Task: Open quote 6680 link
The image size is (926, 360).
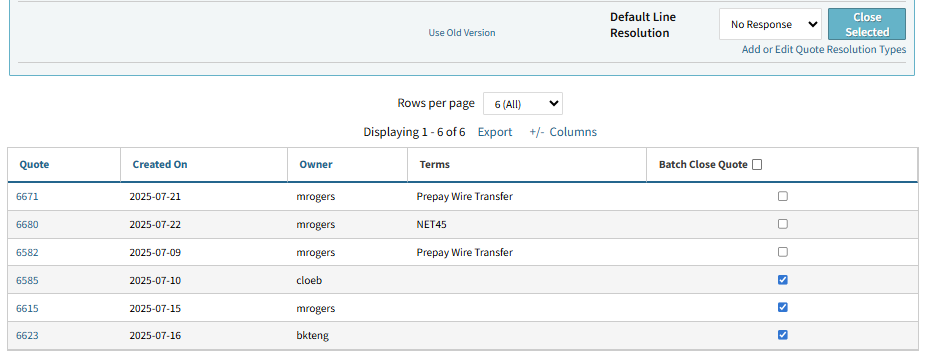Action: tap(27, 225)
